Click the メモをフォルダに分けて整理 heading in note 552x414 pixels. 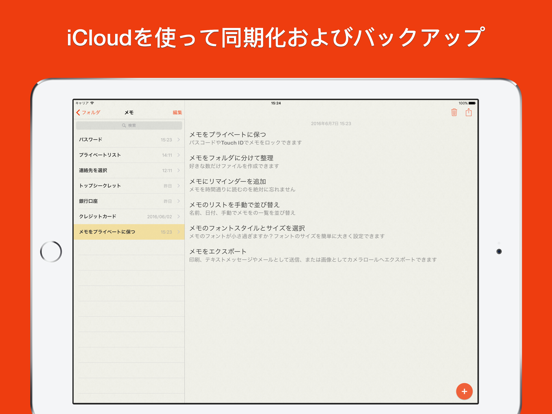(x=231, y=158)
